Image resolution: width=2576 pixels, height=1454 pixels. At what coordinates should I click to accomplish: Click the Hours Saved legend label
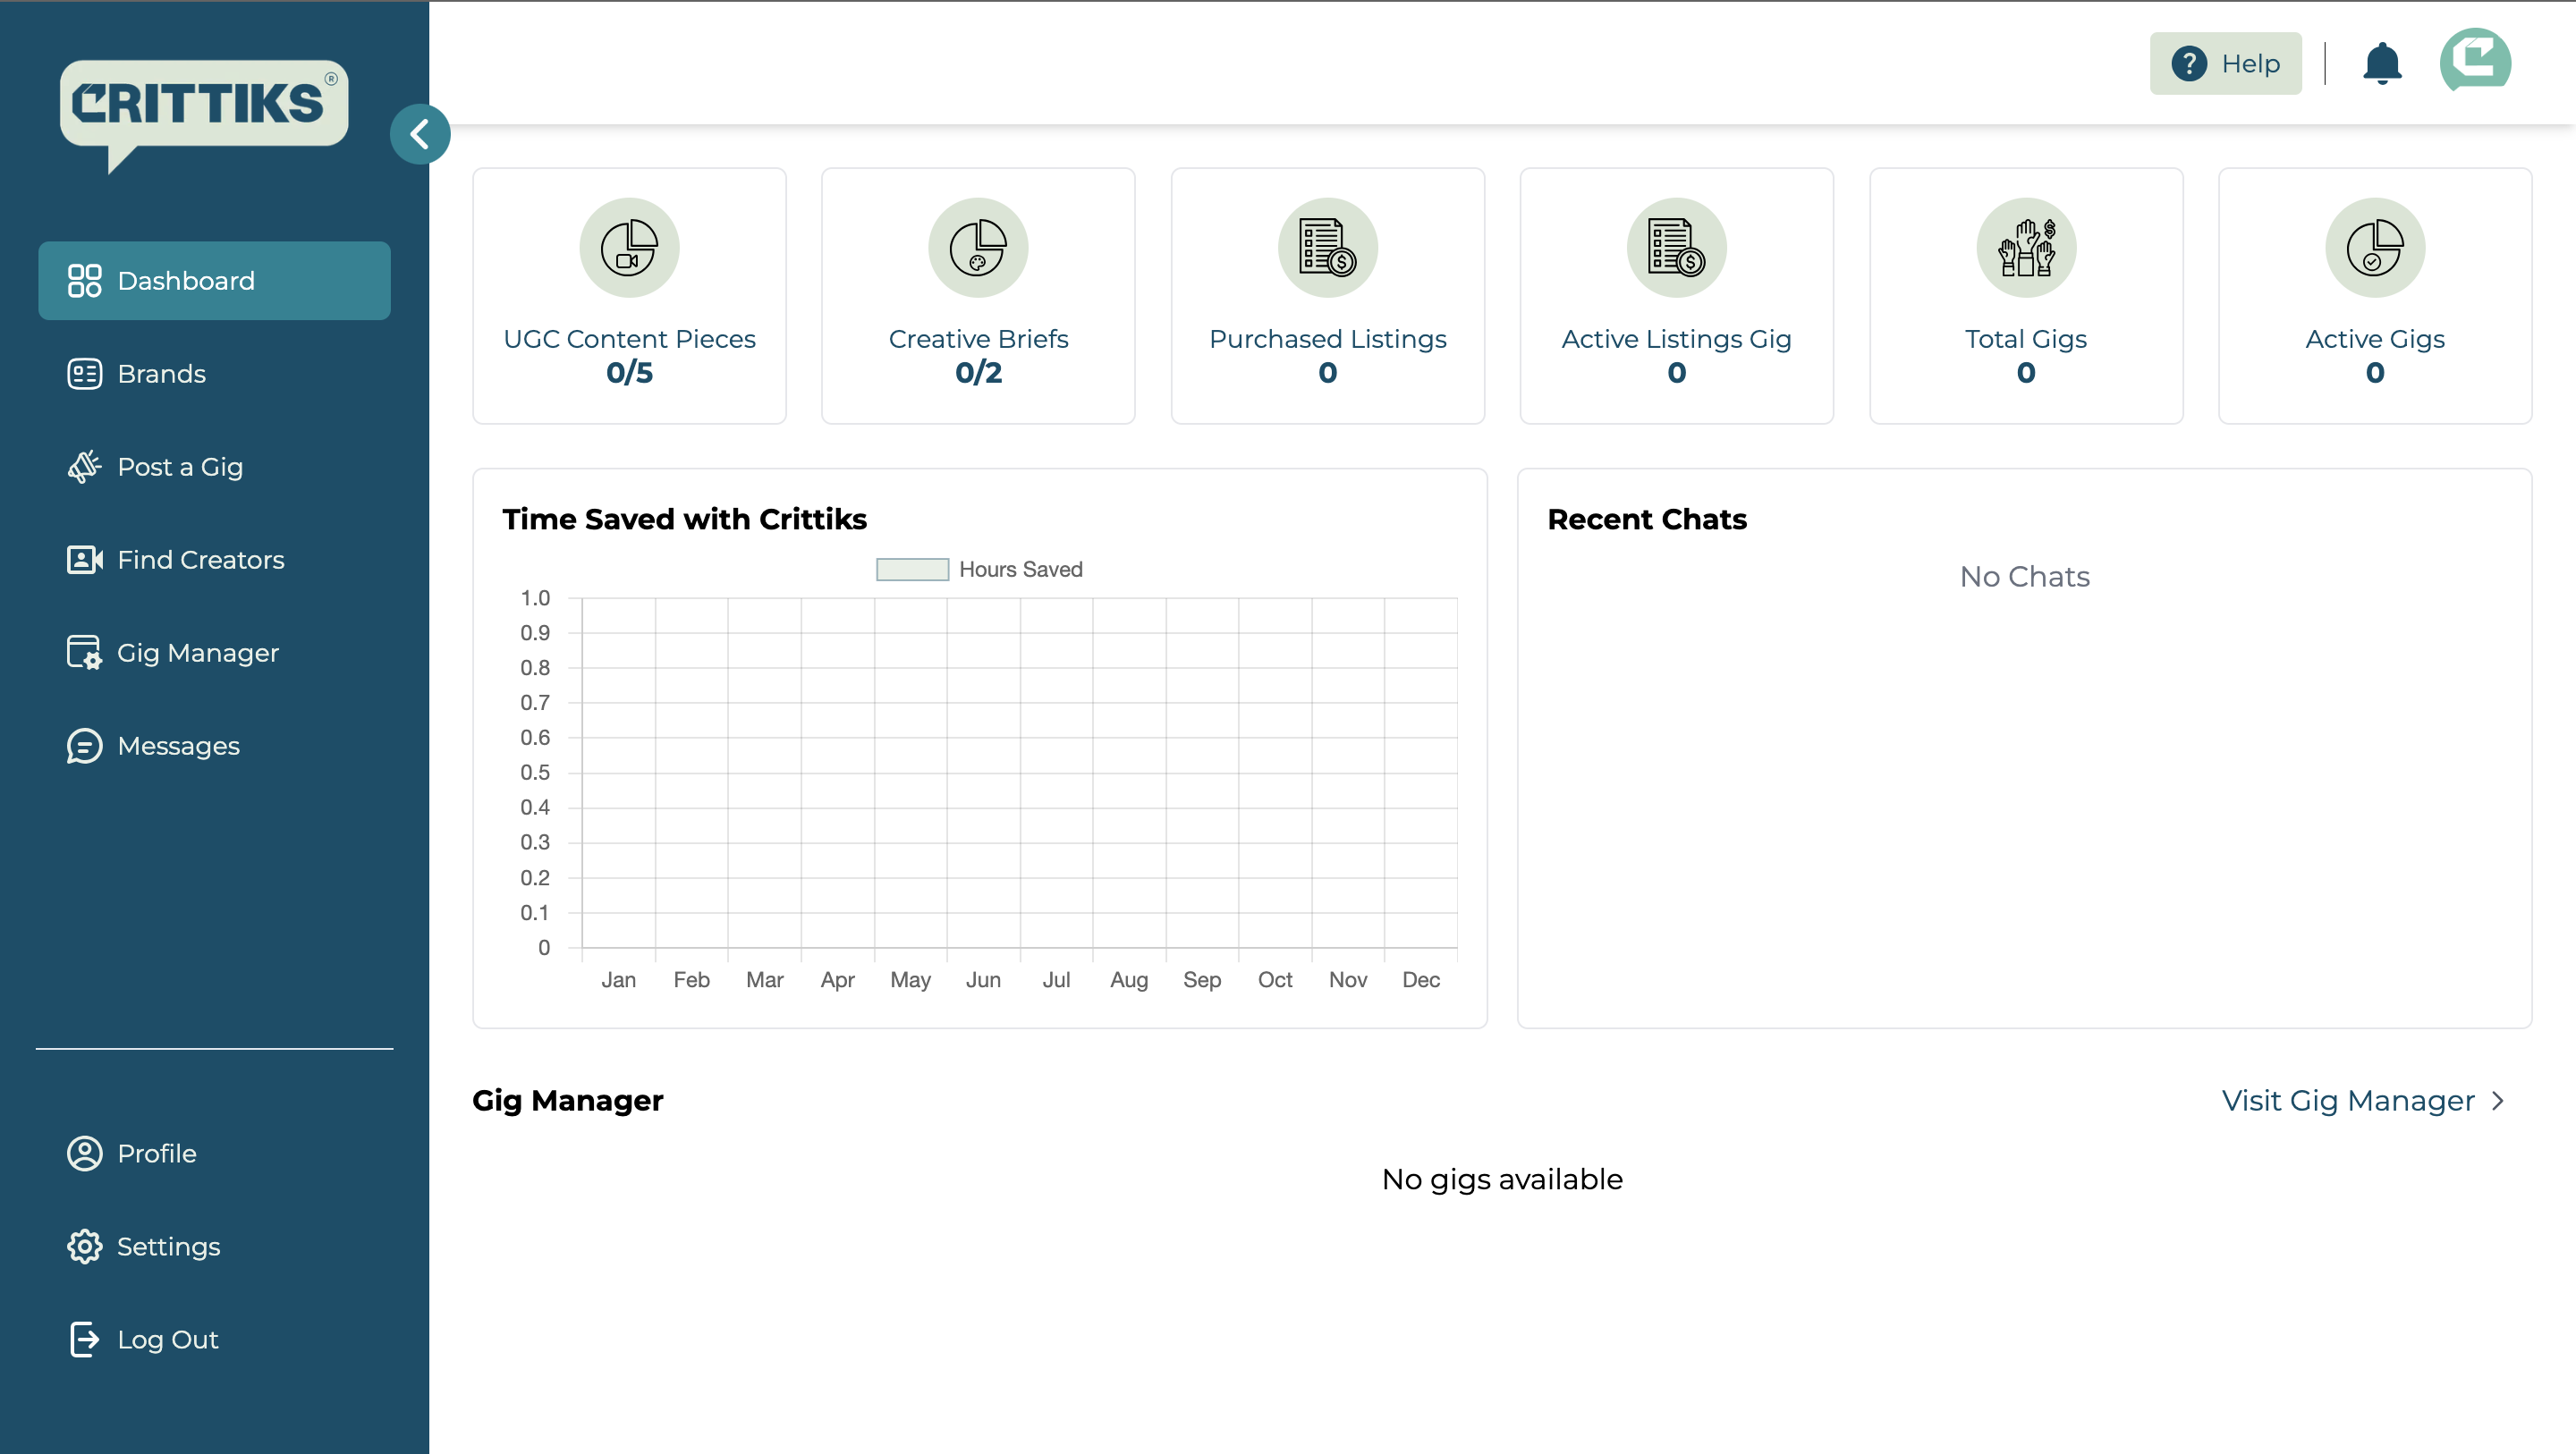1021,570
